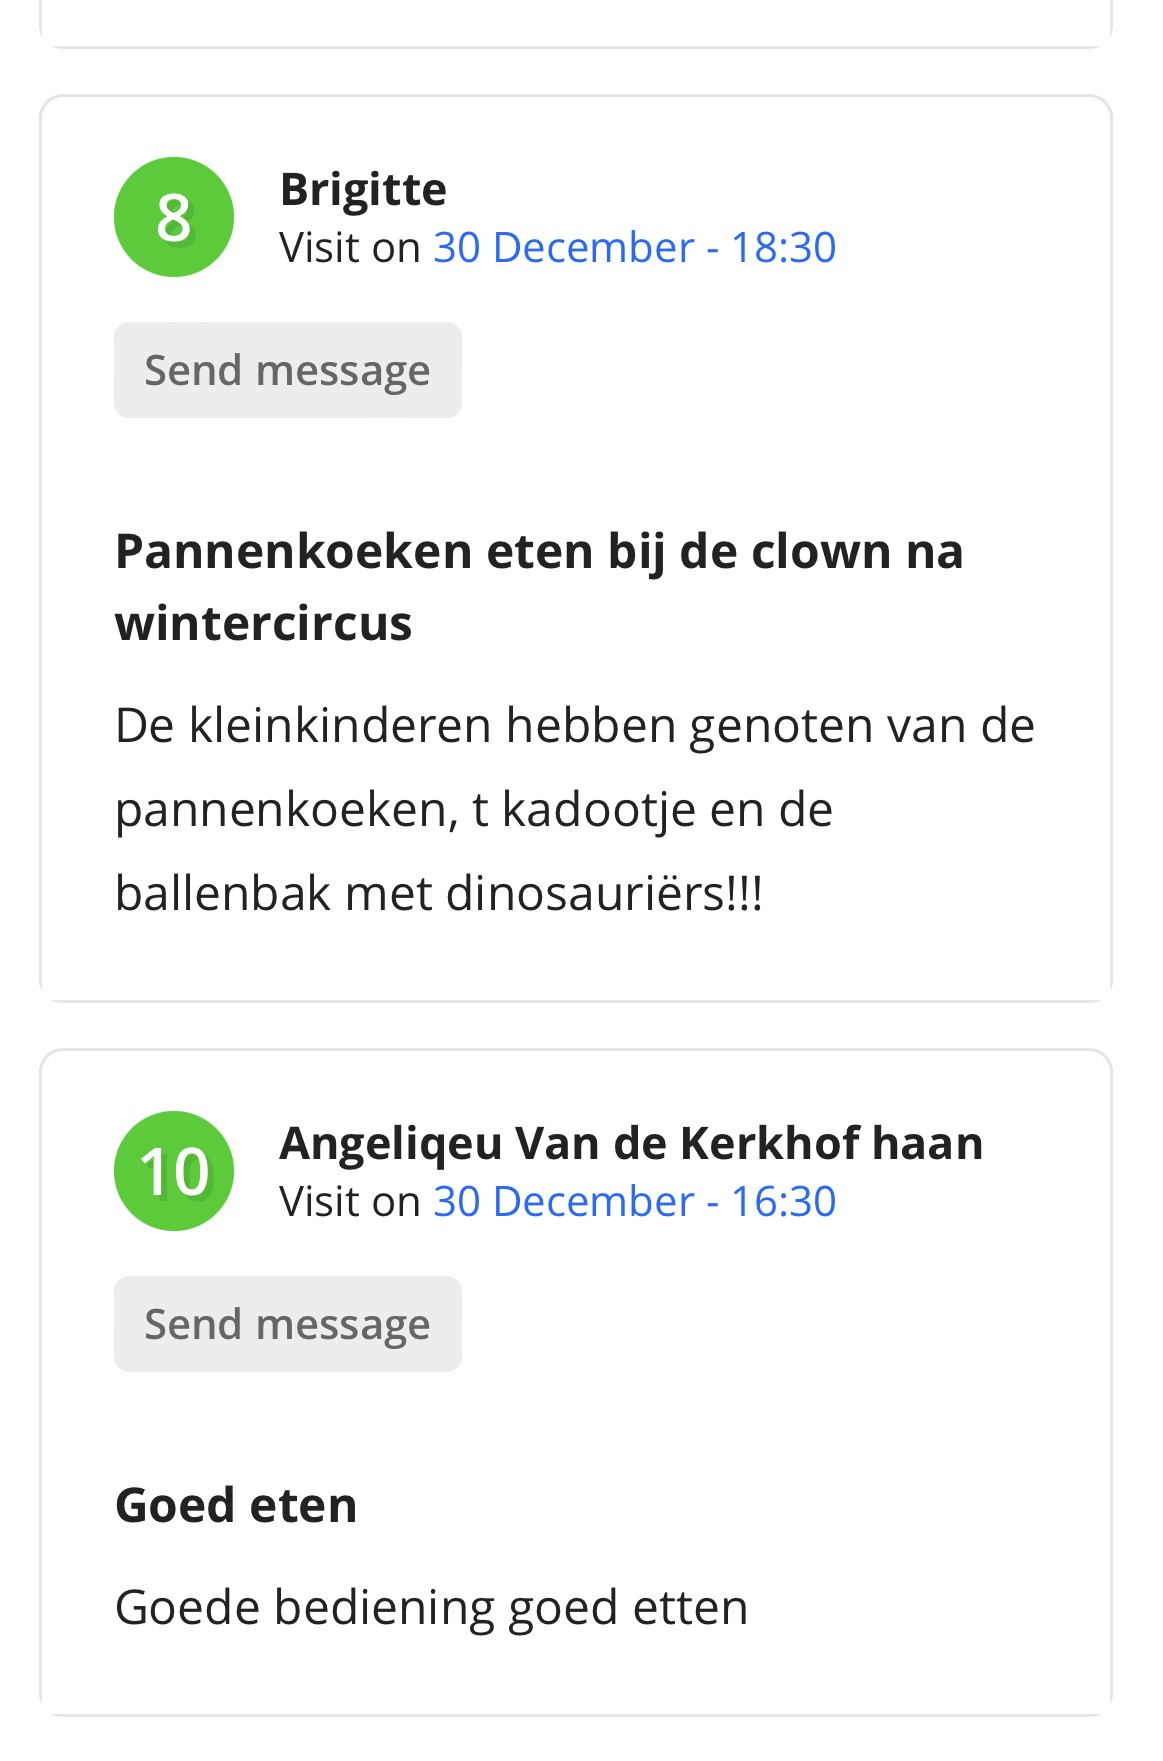Viewport: 1163px width, 1761px height.
Task: Click review text 'Goede bediening goed etten'
Action: (x=432, y=1608)
